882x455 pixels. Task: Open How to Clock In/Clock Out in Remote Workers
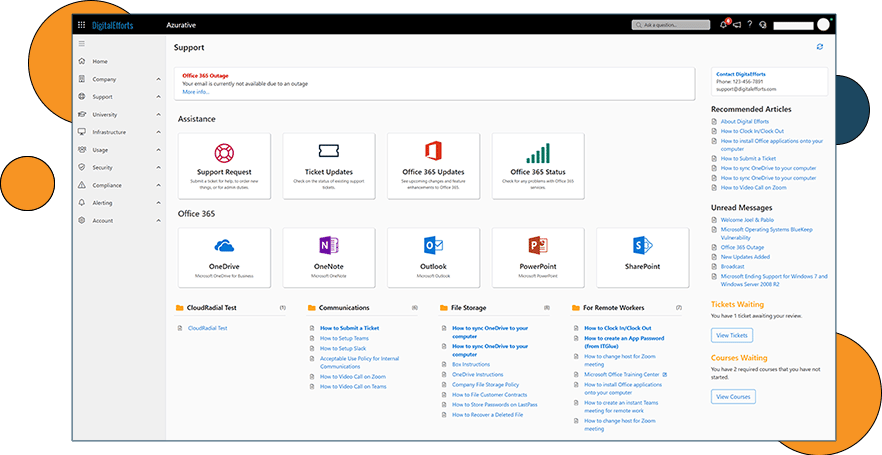pos(618,328)
